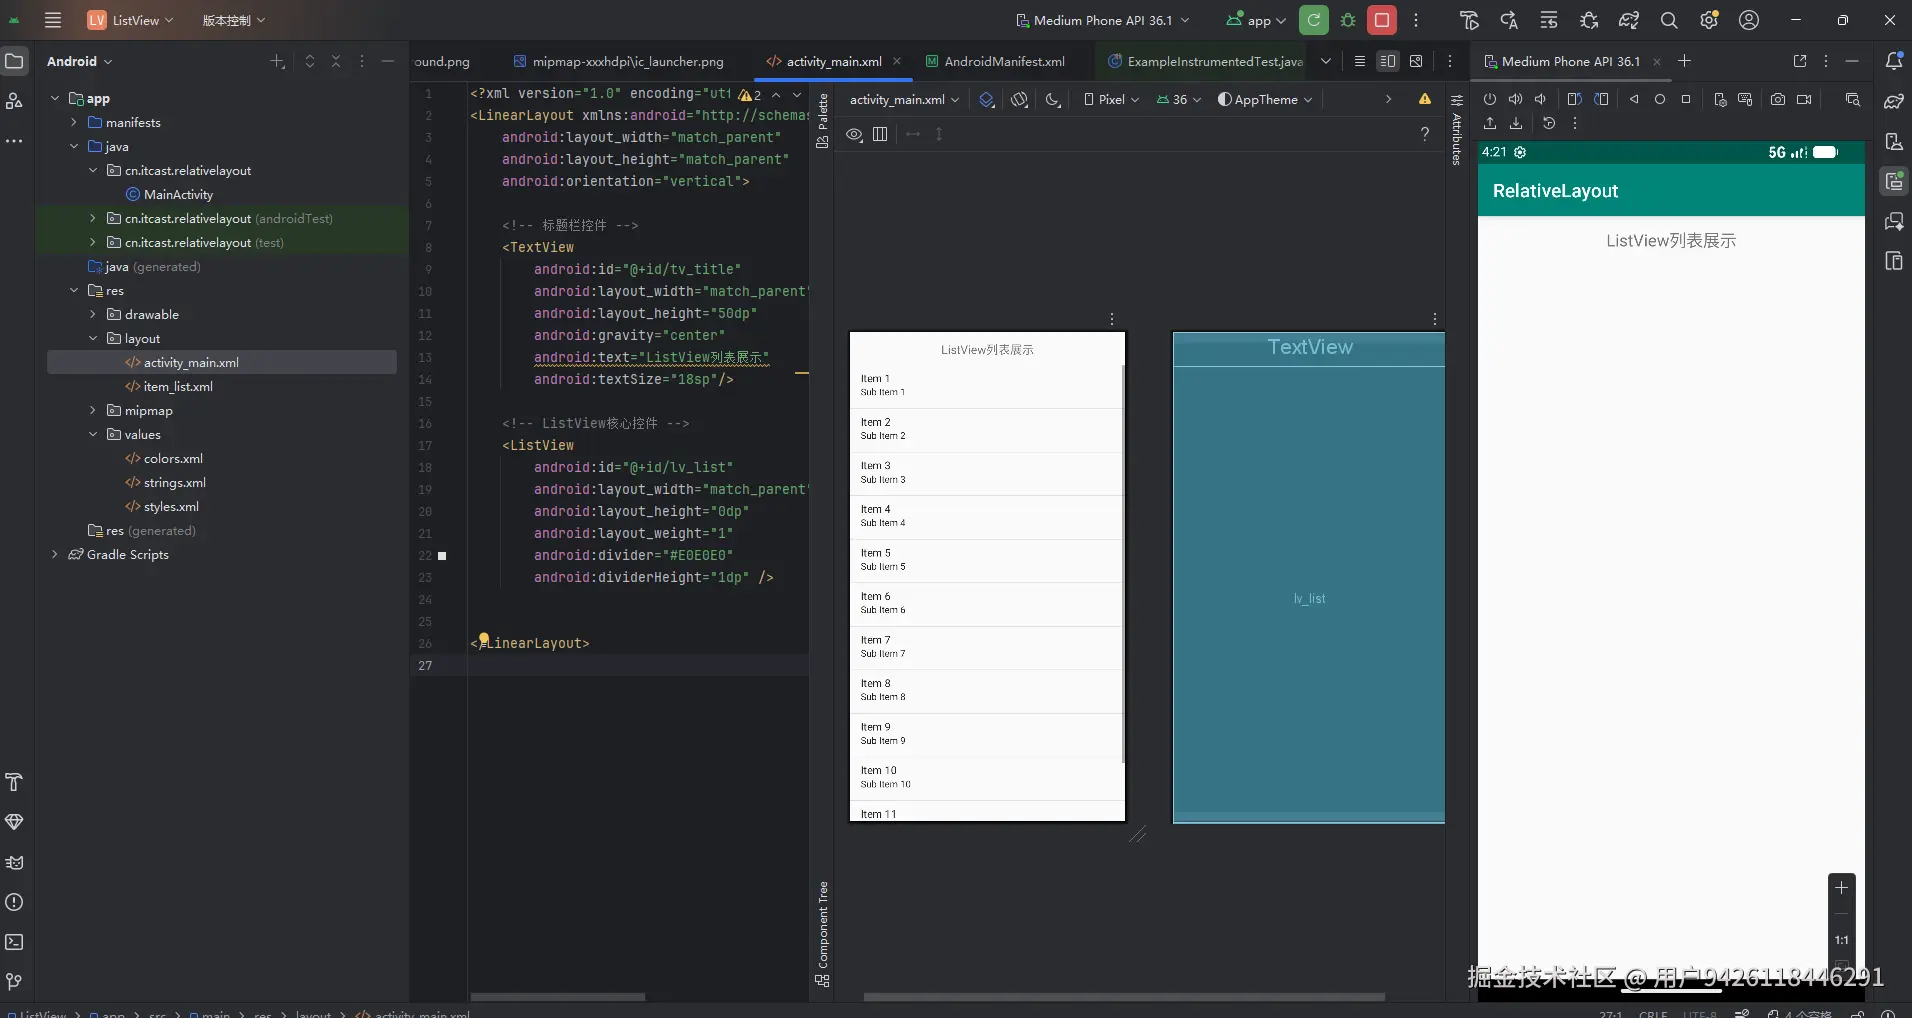Take emulator screenshot with camera icon

(1777, 99)
